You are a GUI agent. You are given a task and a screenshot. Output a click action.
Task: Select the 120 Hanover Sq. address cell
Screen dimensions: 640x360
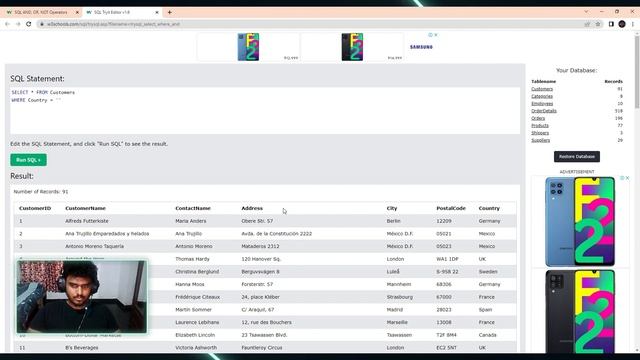pos(261,259)
